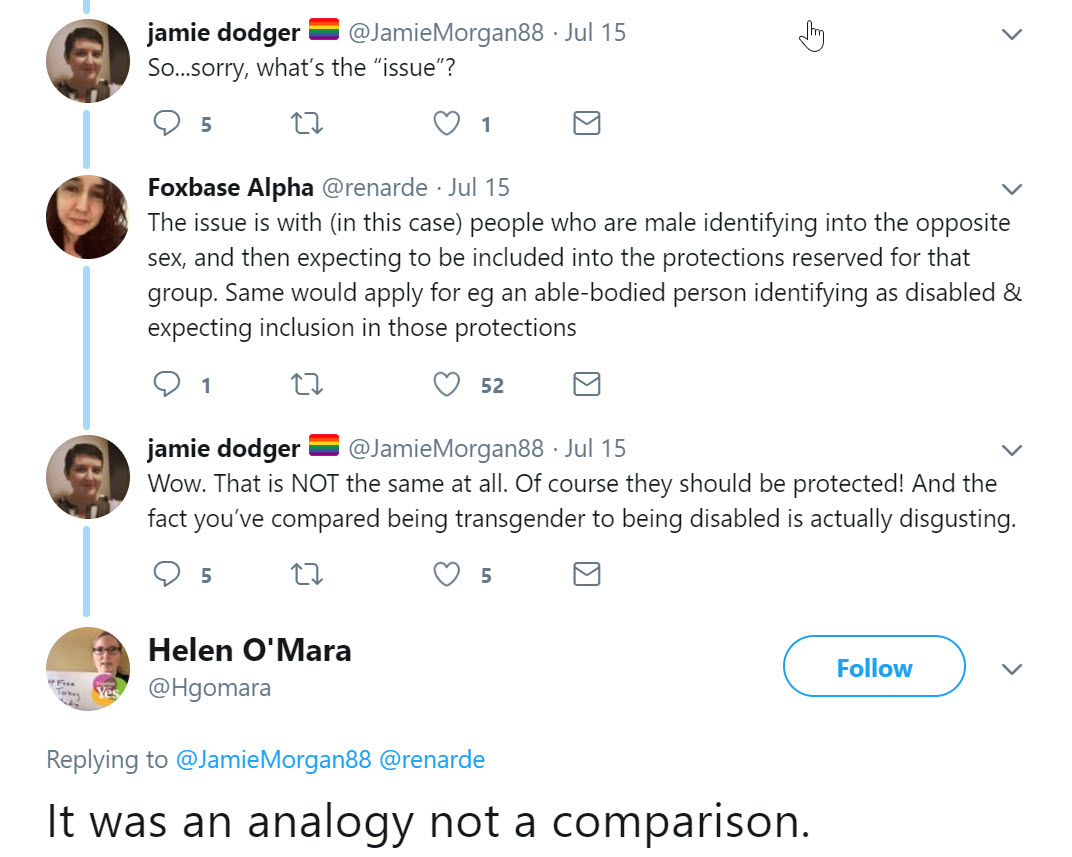
Task: Click the retweet icon under jamie dodger's second tweet
Action: [307, 574]
